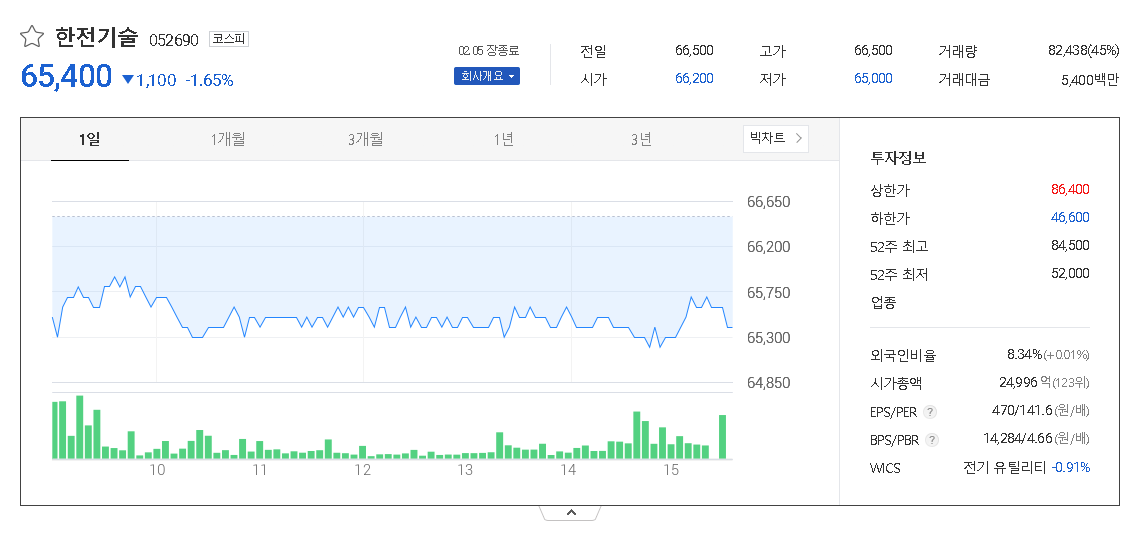
Task: Click the 상한가 value 86,400
Action: click(1070, 190)
